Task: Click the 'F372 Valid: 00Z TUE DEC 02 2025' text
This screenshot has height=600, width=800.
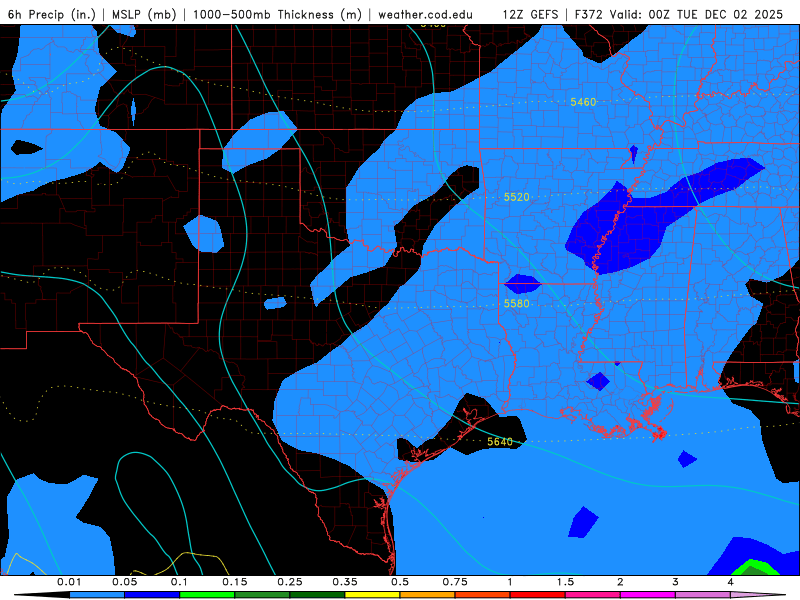Action: (x=679, y=14)
